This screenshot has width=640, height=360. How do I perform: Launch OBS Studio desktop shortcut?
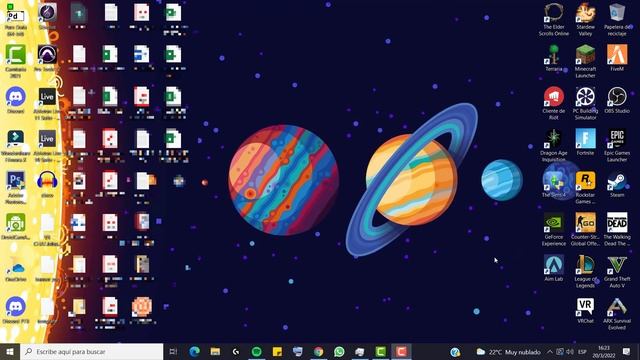point(617,100)
